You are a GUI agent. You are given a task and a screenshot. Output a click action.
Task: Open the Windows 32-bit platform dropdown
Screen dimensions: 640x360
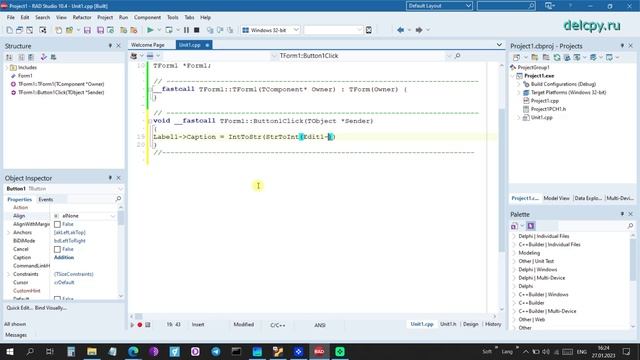pyautogui.click(x=296, y=30)
